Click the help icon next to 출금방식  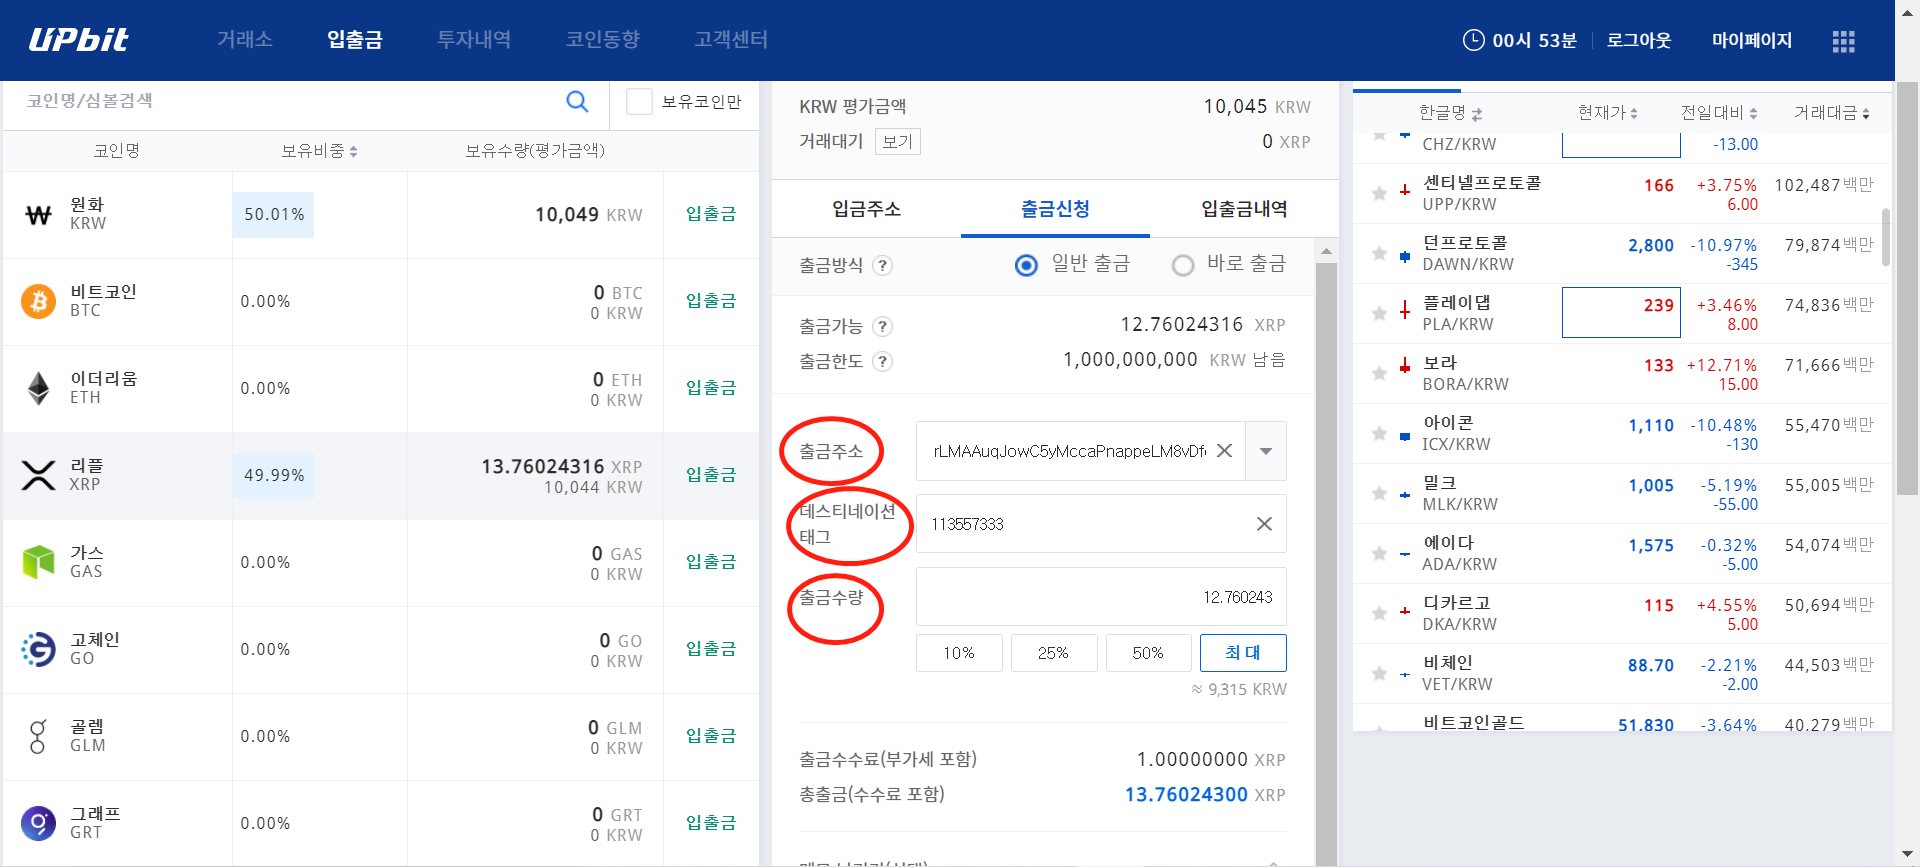click(882, 266)
